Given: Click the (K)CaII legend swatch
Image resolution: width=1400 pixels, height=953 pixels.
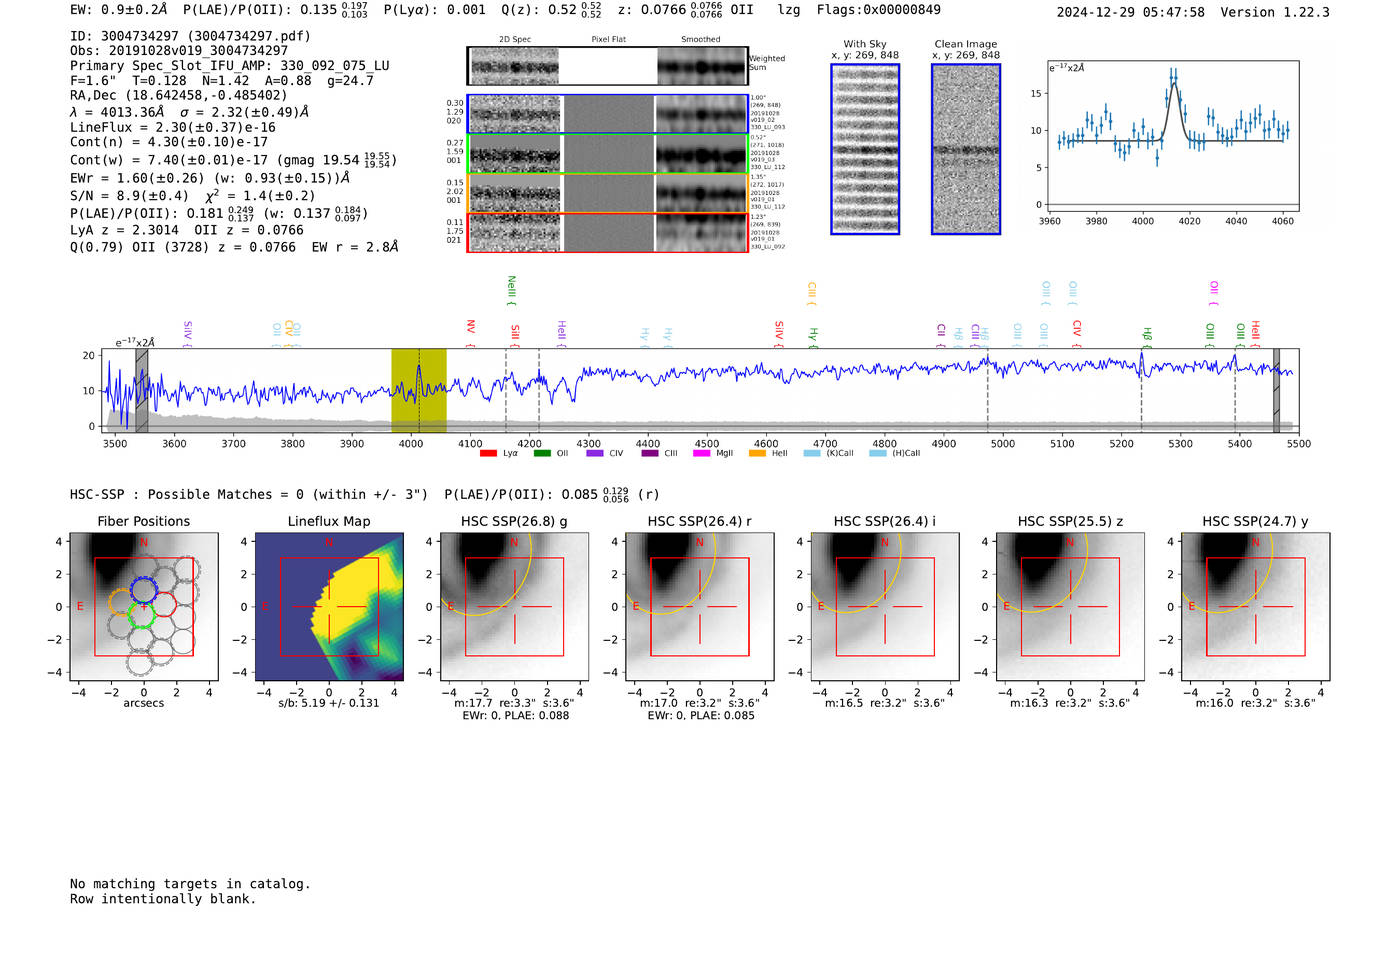Looking at the screenshot, I should (812, 453).
